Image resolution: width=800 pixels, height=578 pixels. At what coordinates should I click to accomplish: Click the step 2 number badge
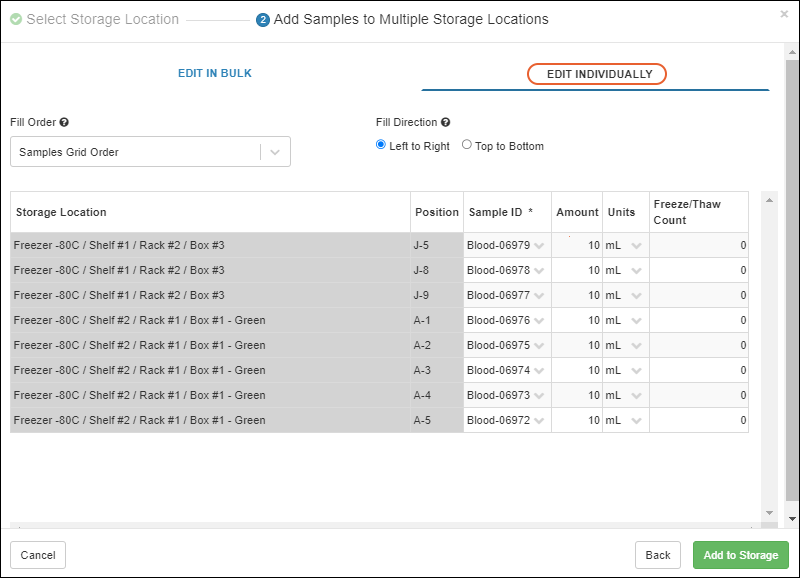[x=263, y=20]
